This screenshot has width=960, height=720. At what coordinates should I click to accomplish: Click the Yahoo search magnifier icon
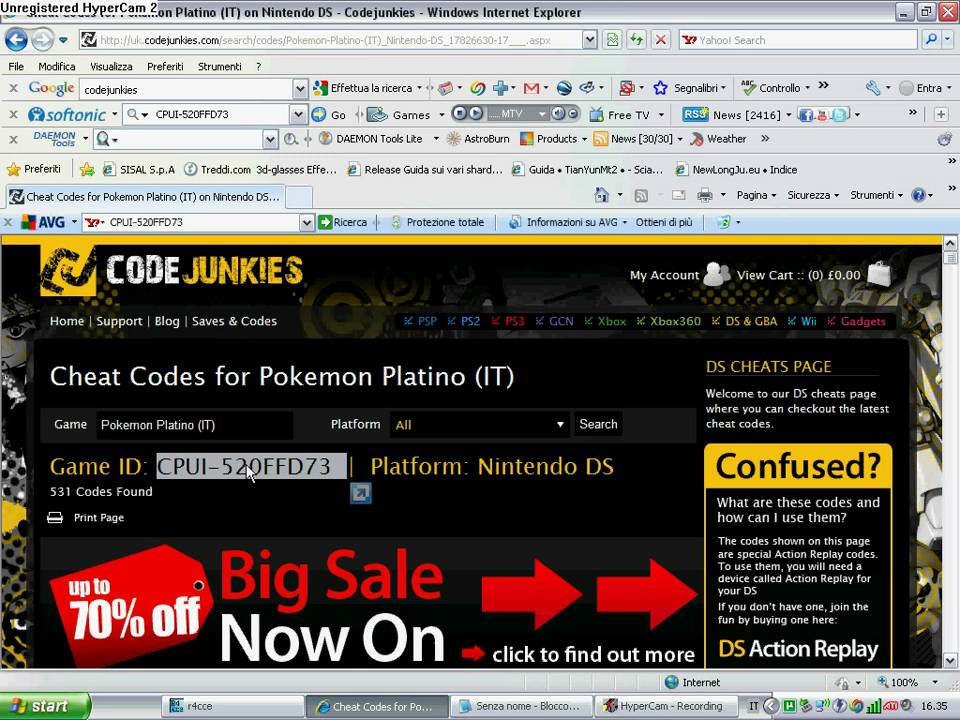(x=931, y=40)
